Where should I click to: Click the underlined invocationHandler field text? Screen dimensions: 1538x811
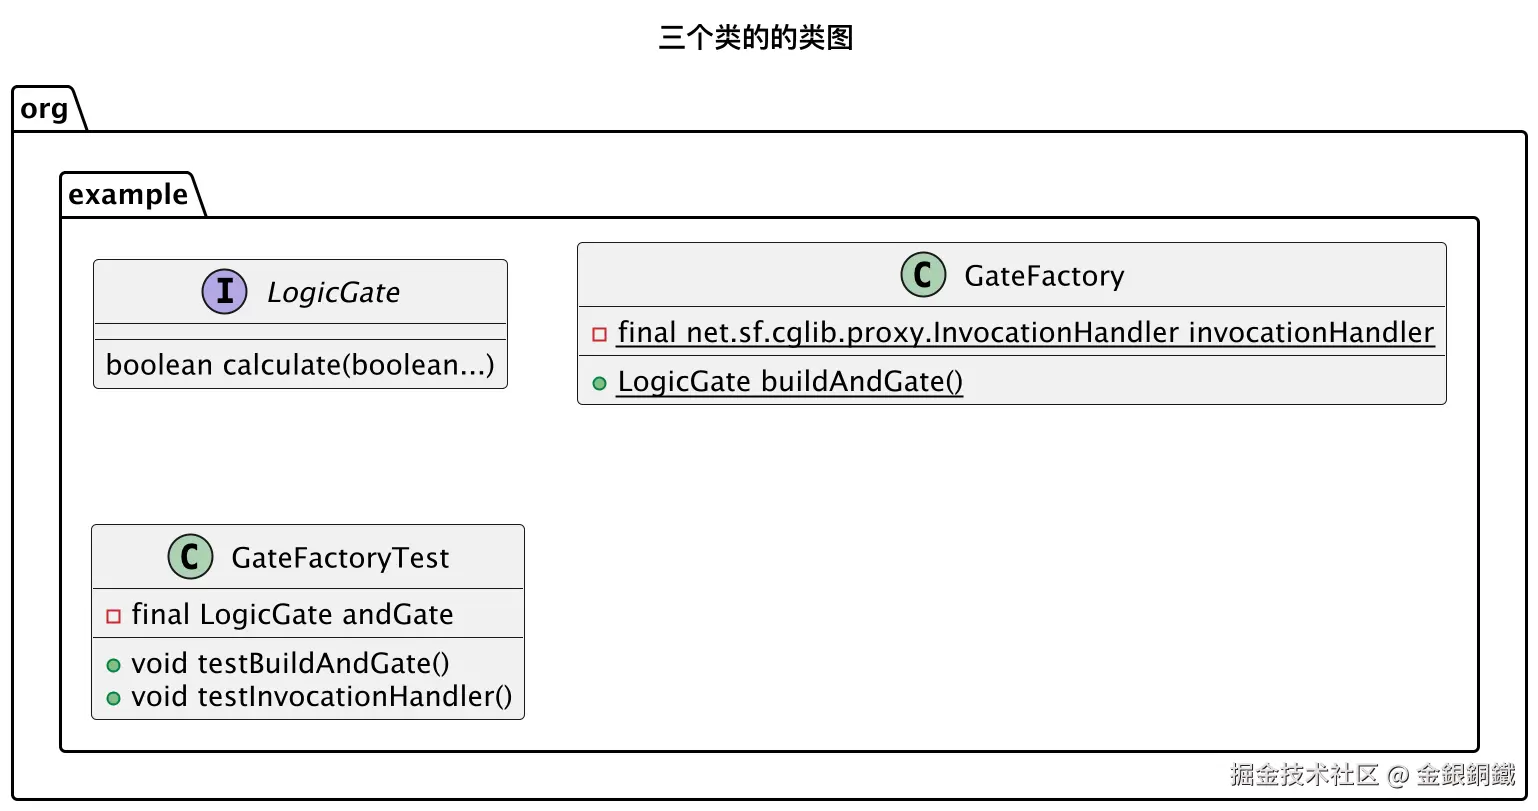point(1025,333)
